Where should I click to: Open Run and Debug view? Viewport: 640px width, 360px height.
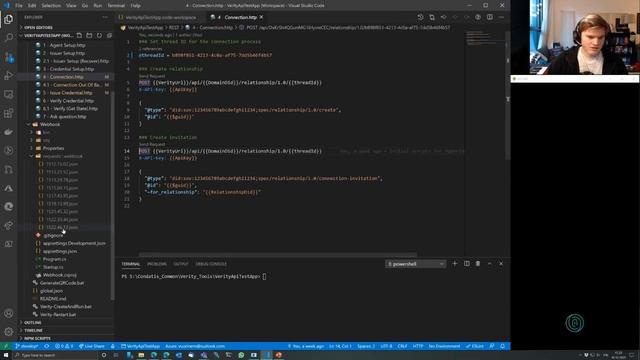9,76
